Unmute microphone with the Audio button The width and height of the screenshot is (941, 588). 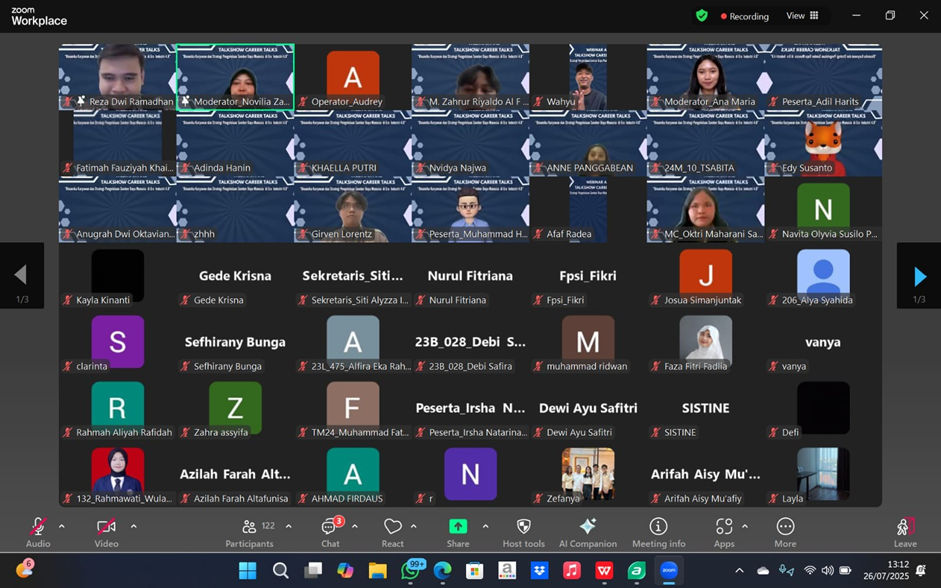click(x=38, y=530)
